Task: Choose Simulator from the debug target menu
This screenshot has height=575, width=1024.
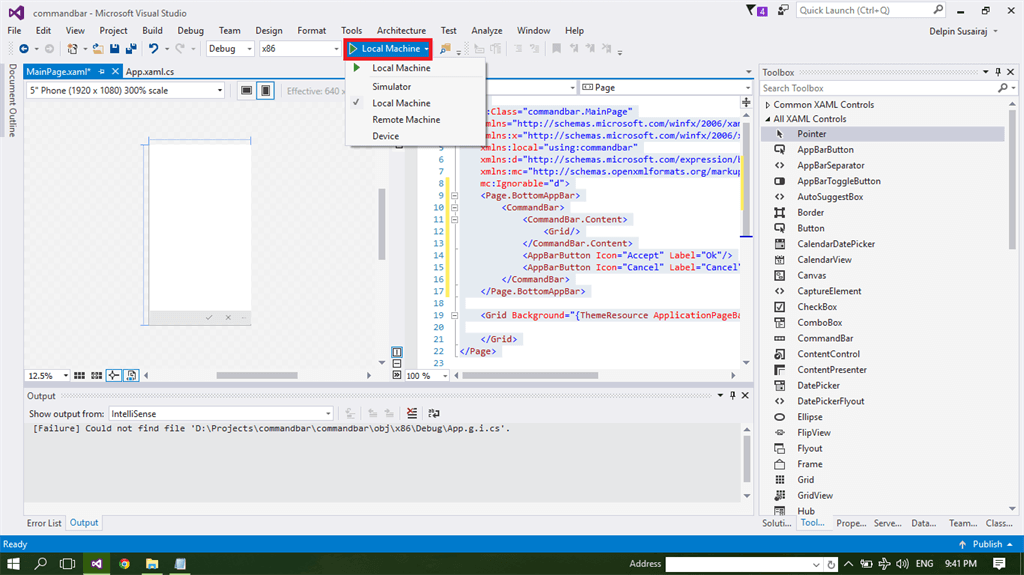Action: (391, 87)
